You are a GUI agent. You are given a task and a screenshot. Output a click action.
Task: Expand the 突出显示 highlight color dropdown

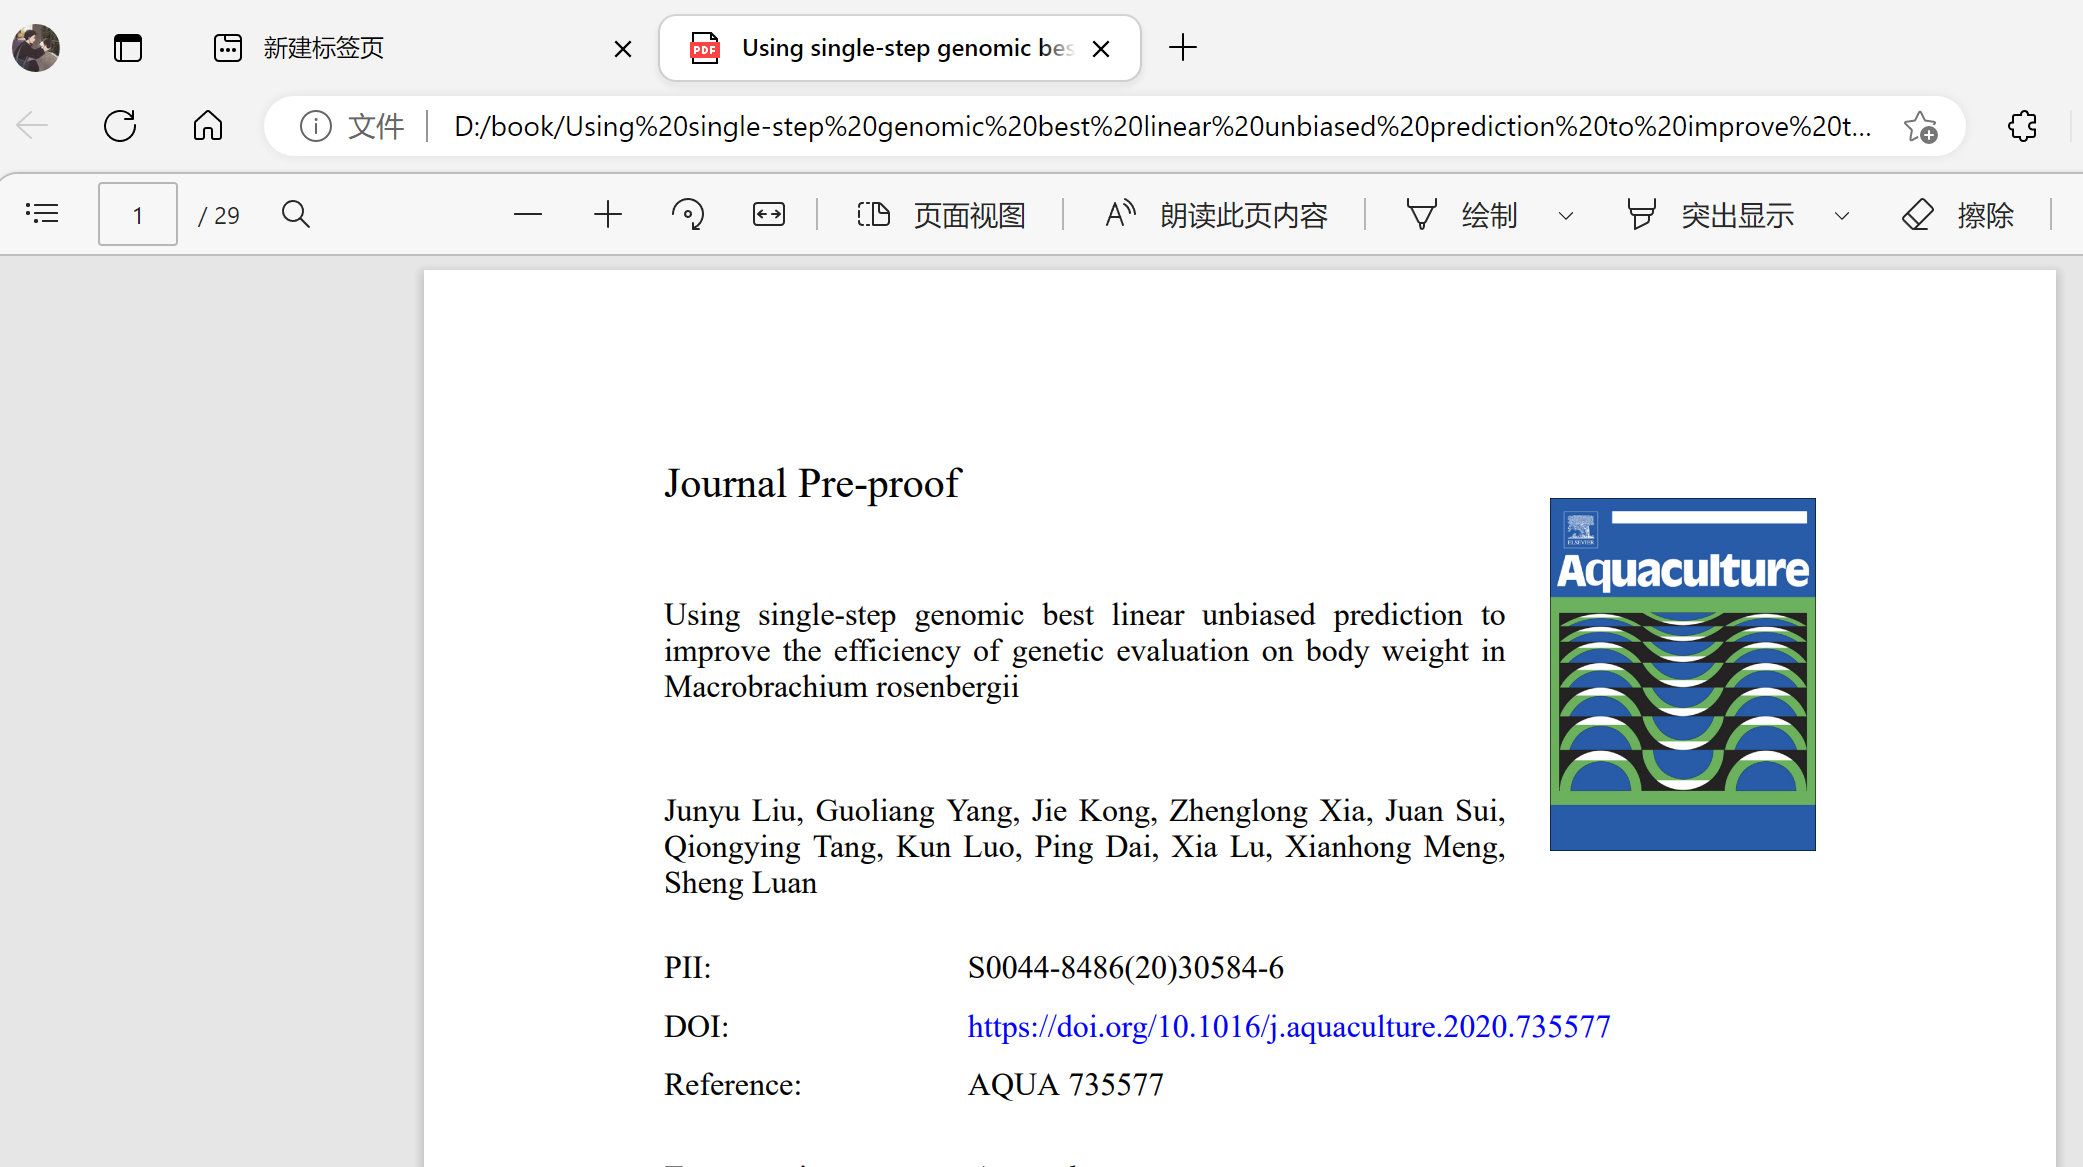pyautogui.click(x=1842, y=215)
